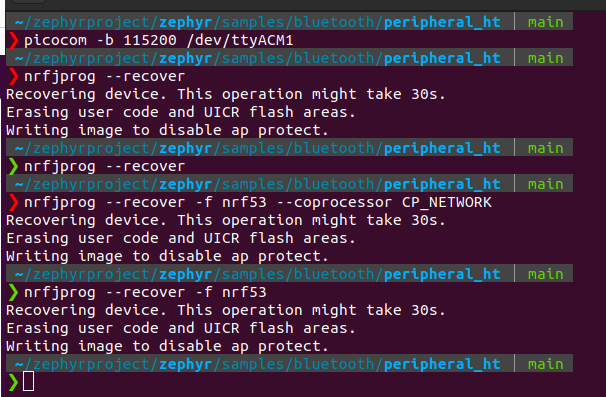Click the green prompt arrow beside the block cursor

click(x=13, y=382)
